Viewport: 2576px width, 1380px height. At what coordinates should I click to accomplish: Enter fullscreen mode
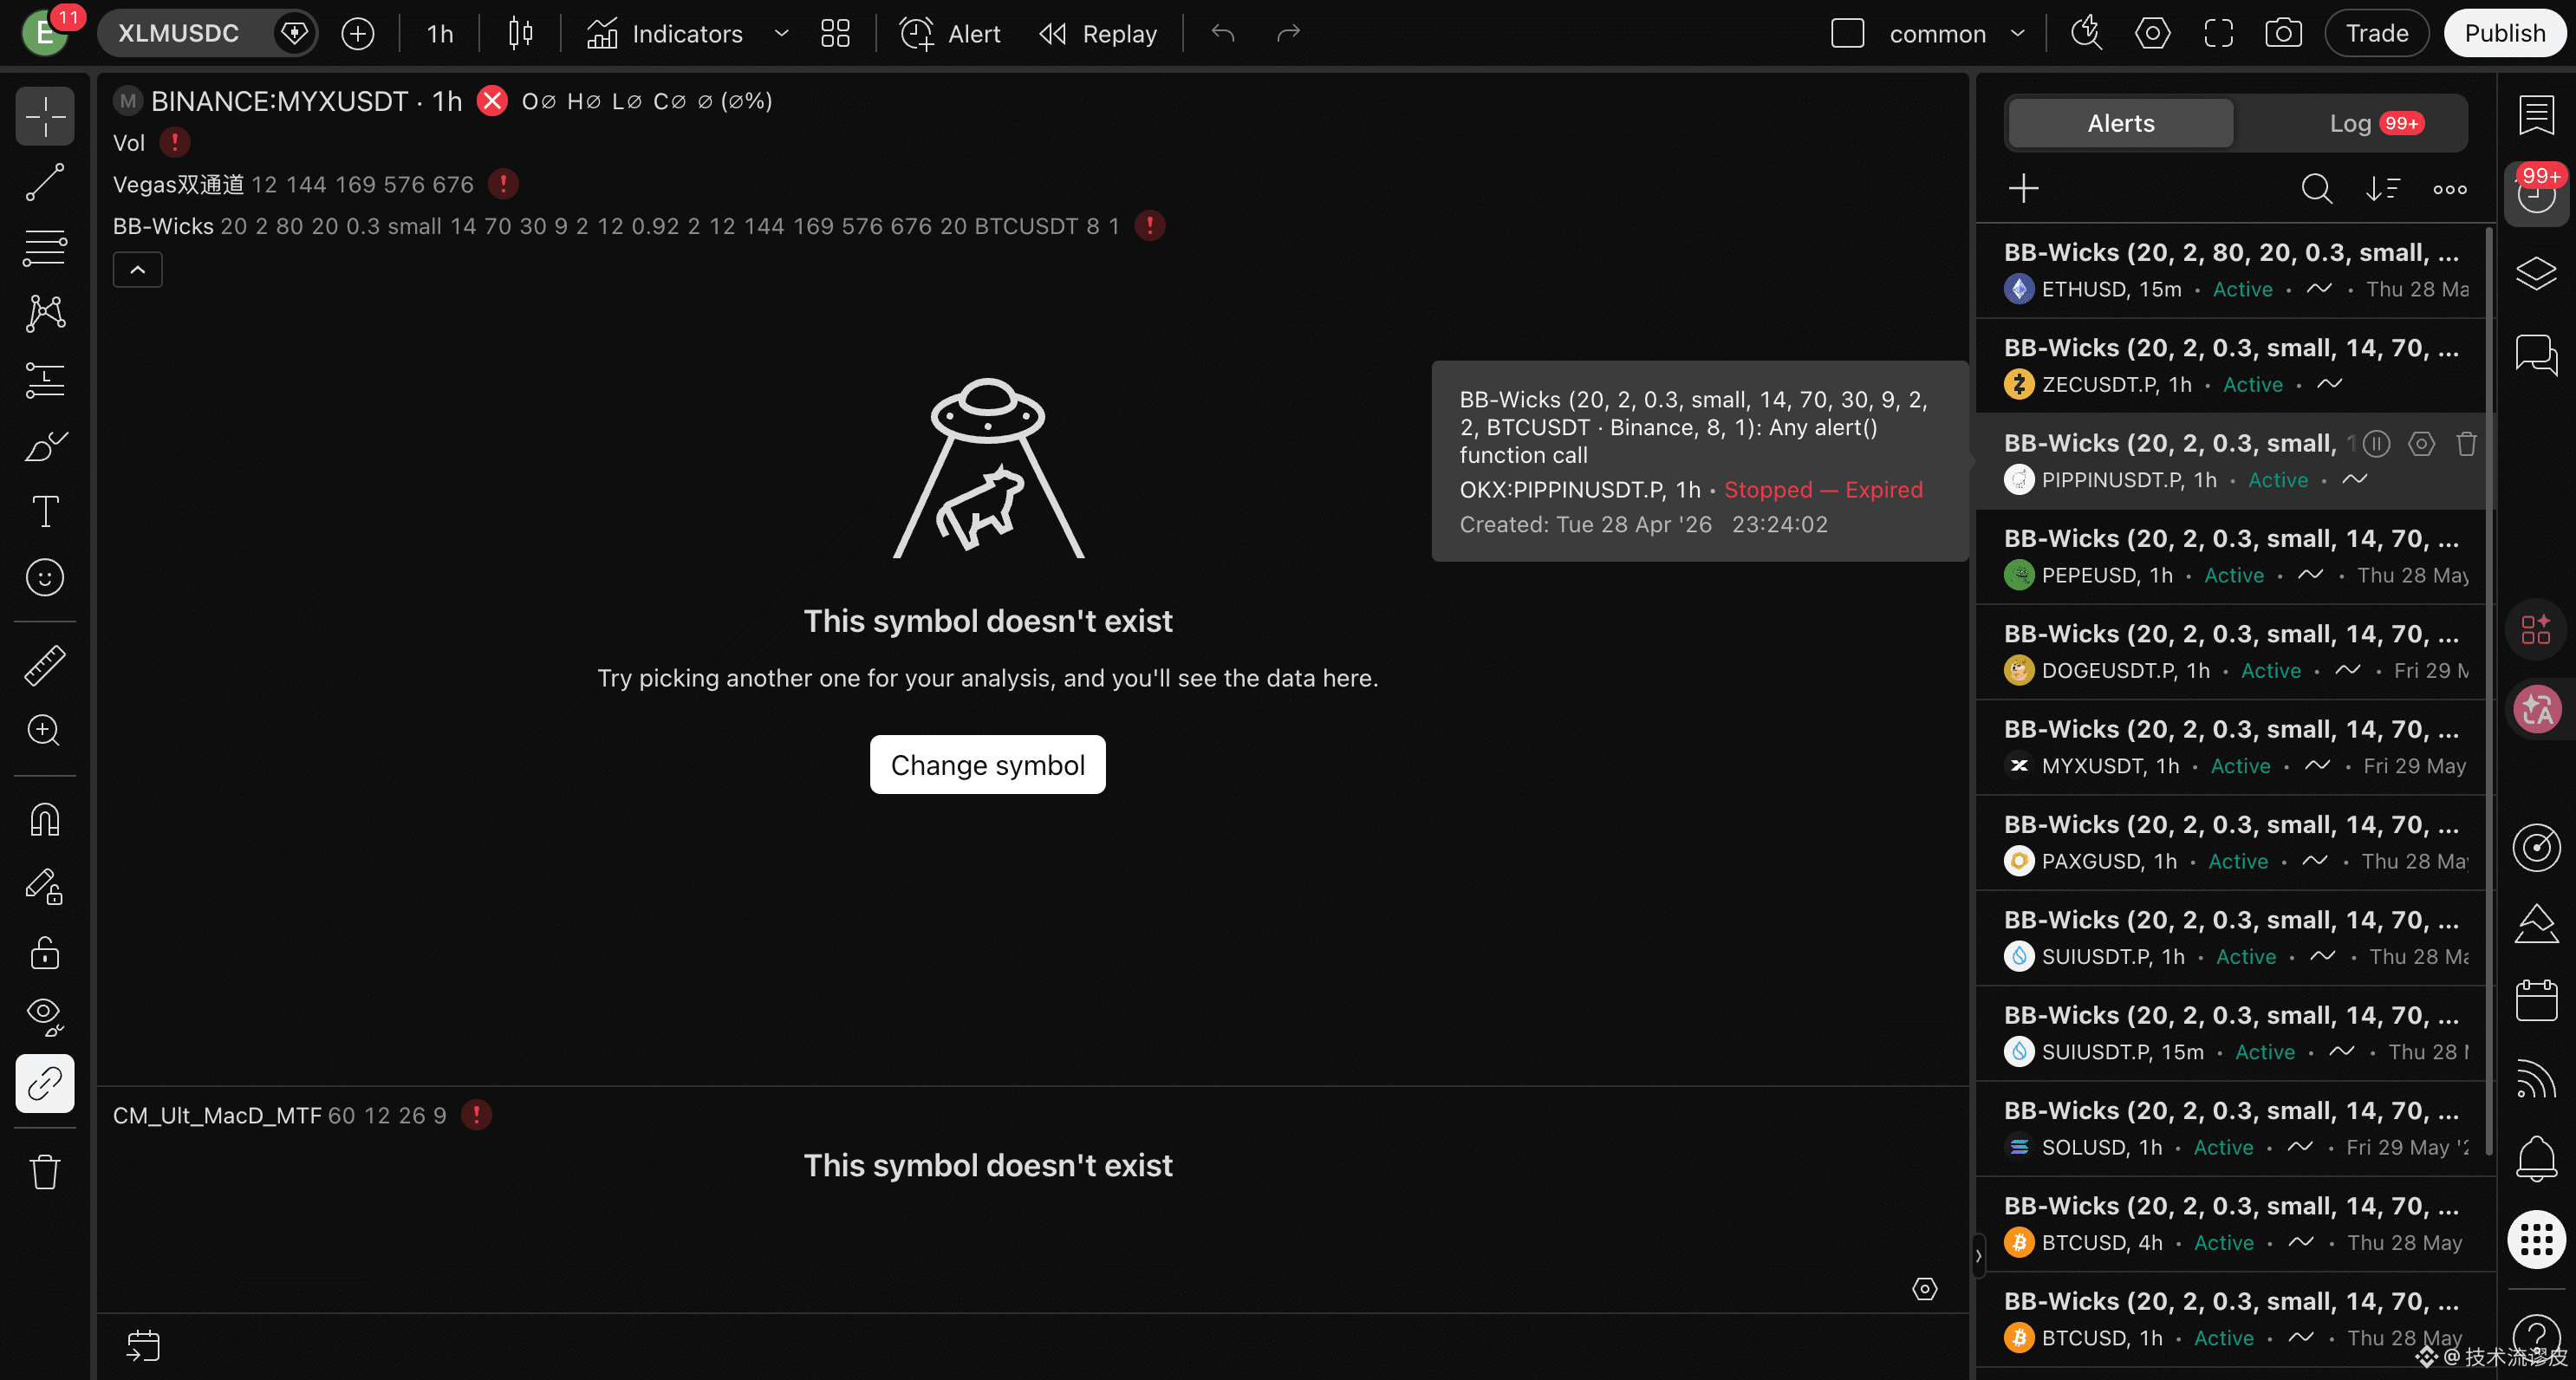2218,33
